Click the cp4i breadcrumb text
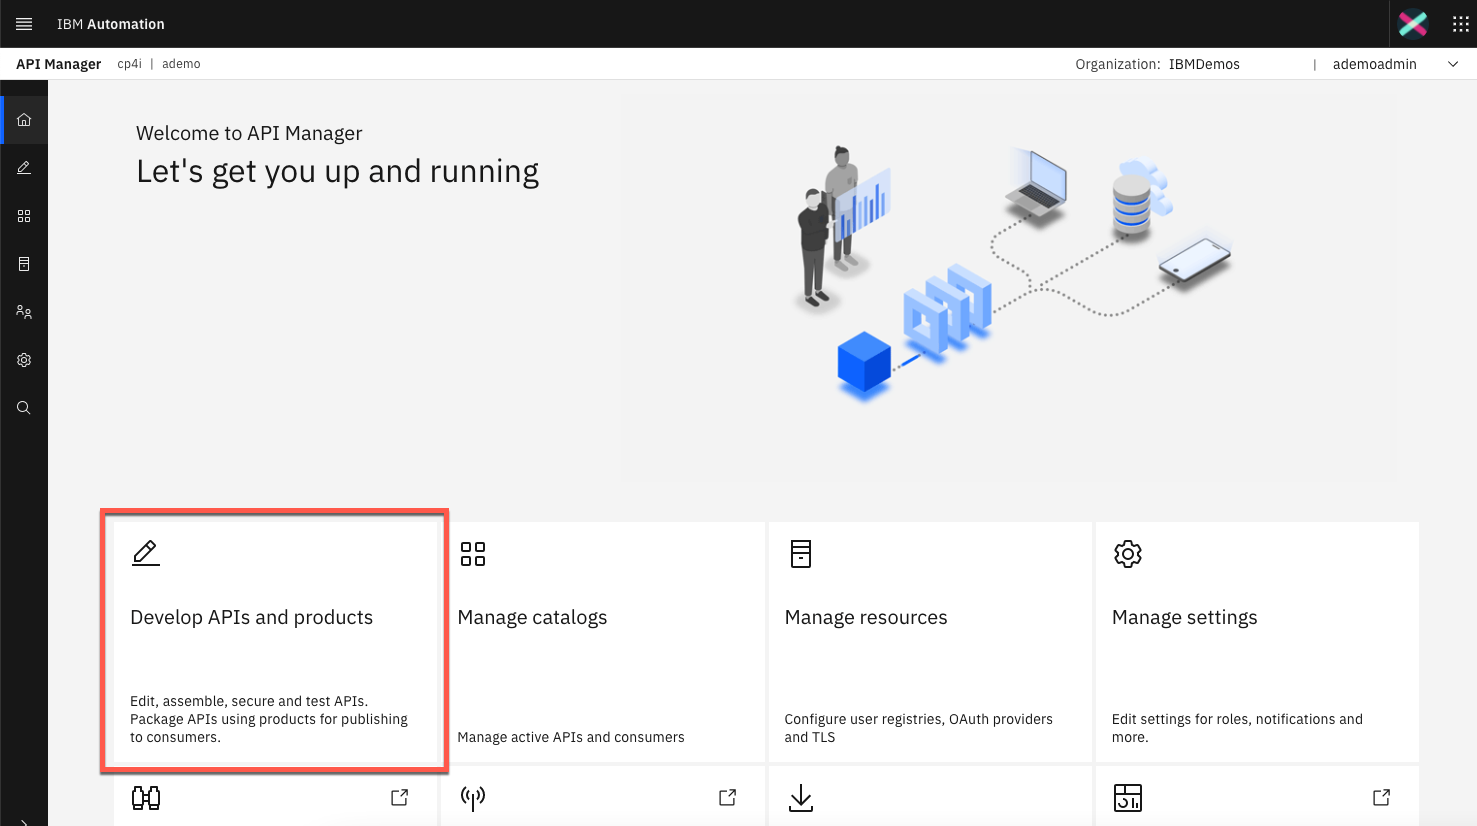 coord(130,64)
